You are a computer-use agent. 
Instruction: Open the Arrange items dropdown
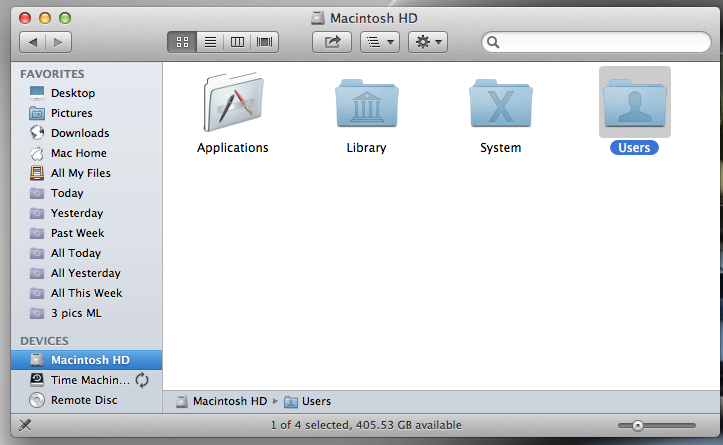[380, 42]
